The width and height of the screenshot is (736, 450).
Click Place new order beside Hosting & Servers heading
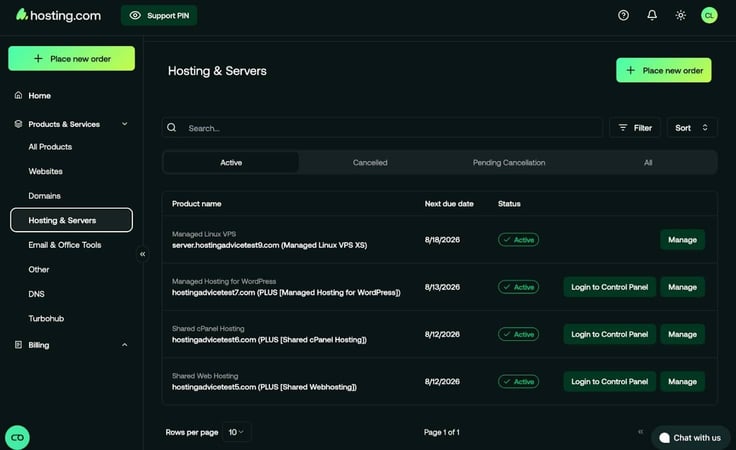point(663,70)
